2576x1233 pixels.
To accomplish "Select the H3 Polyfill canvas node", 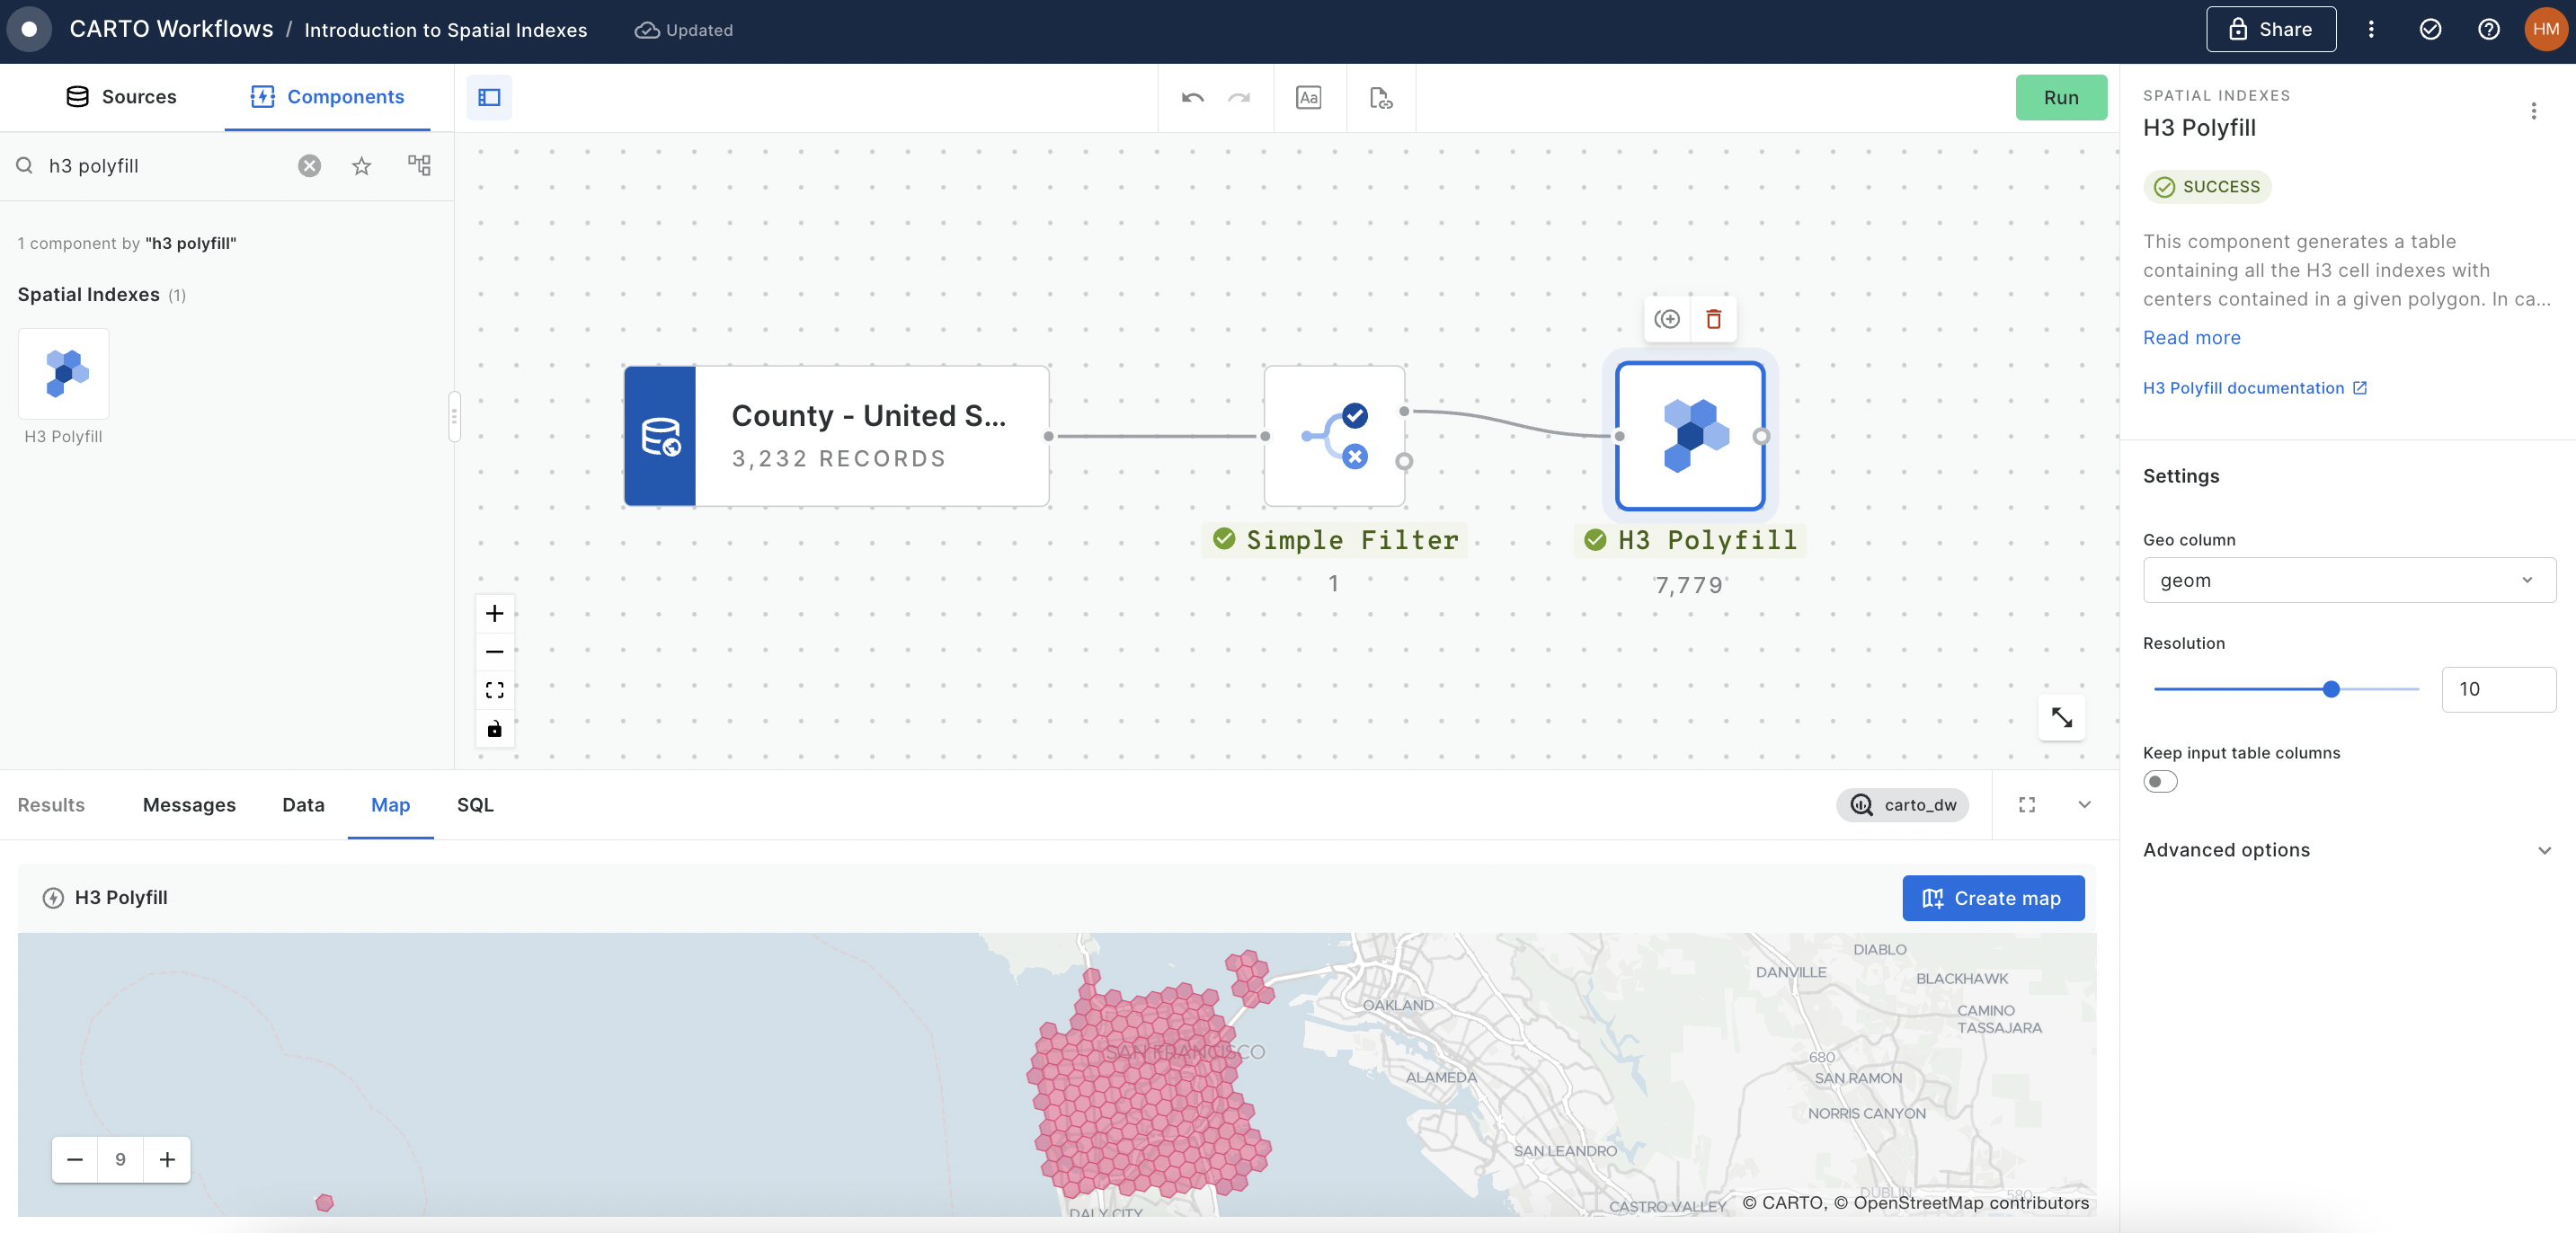I will (x=1689, y=436).
